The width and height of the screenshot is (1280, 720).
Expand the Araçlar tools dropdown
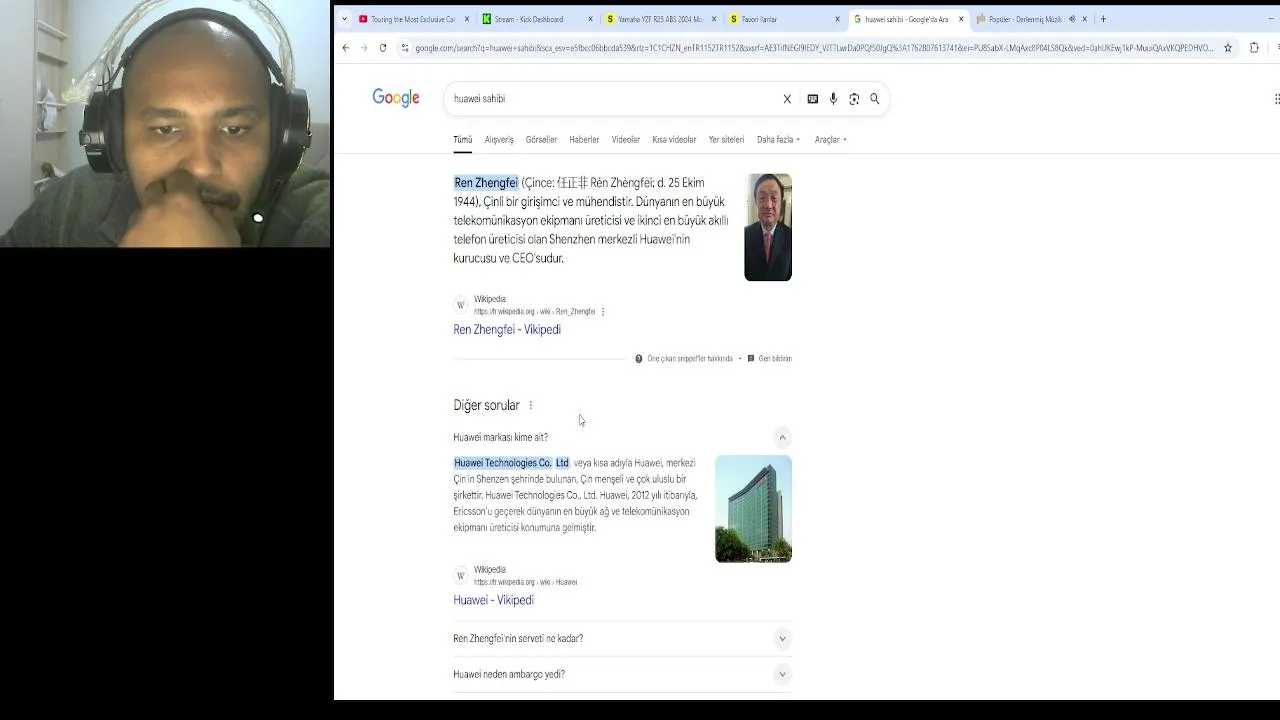pos(830,140)
